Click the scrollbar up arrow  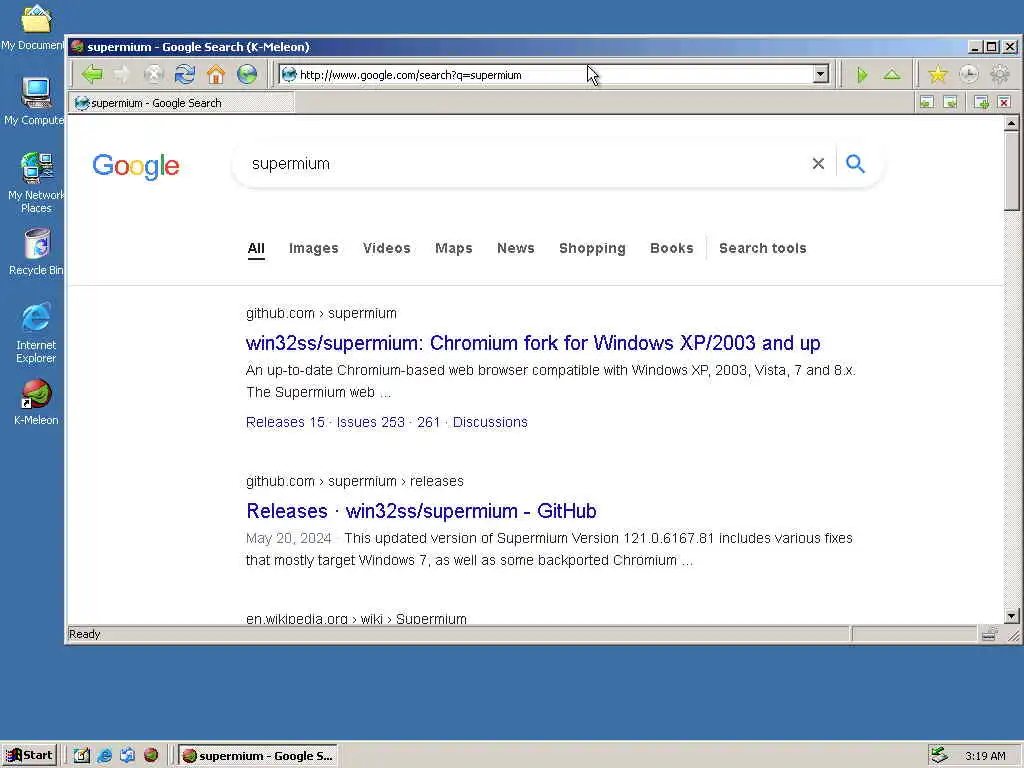click(x=1012, y=123)
